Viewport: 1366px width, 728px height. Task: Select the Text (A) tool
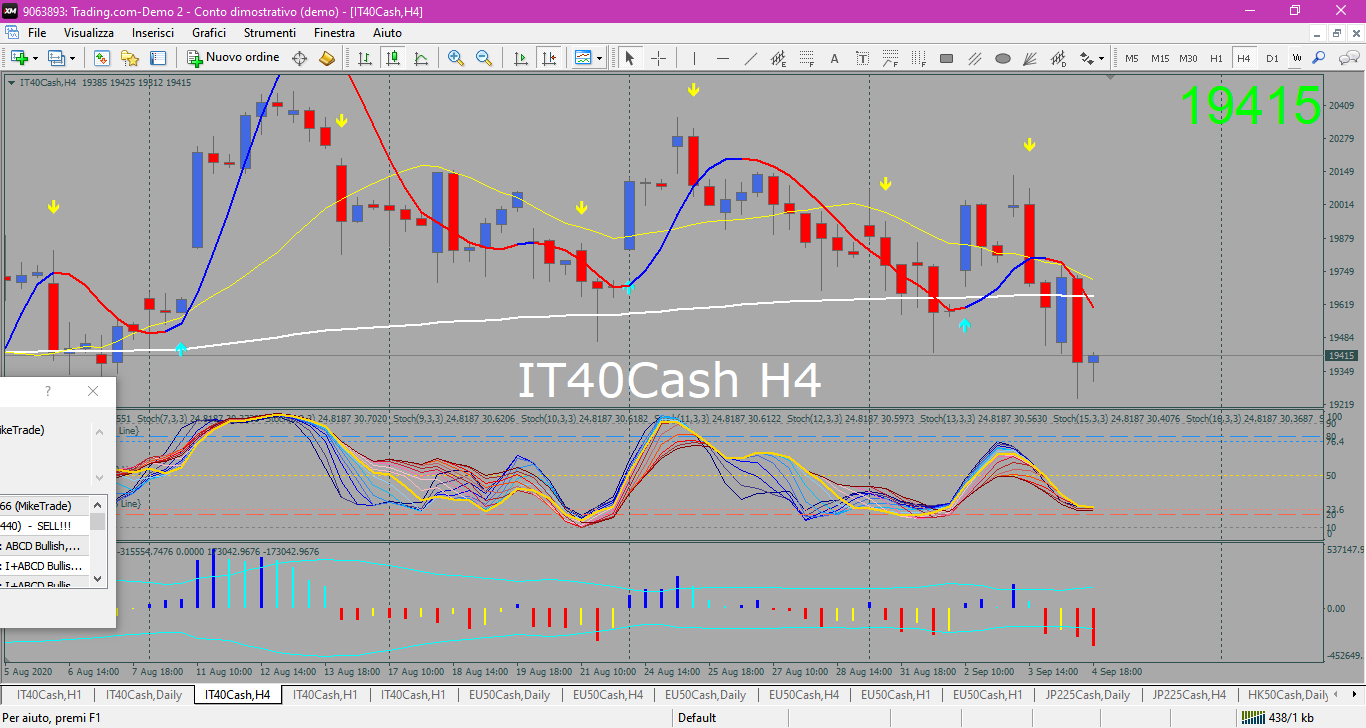[x=835, y=58]
